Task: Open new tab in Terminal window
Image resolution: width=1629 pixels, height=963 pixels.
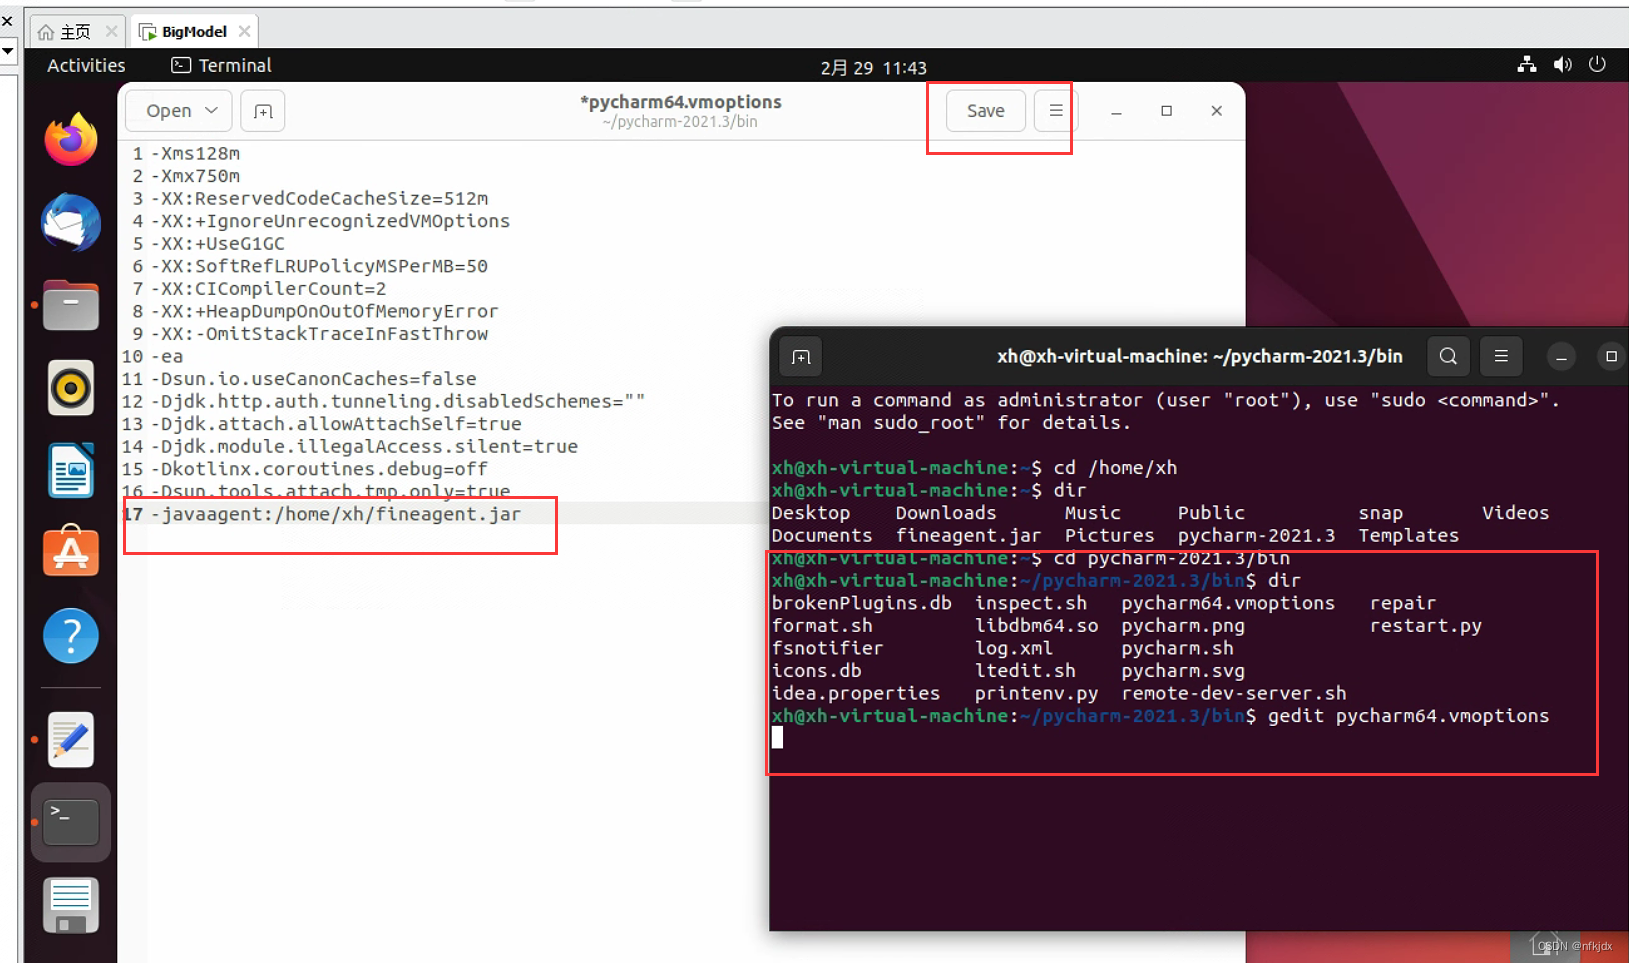Action: point(801,357)
